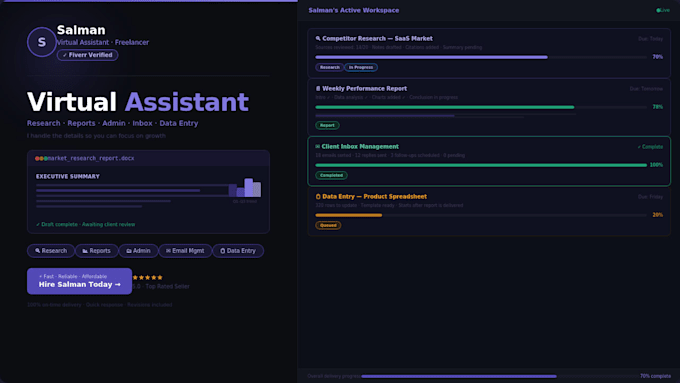The image size is (680, 383).
Task: Select the Reports skill chip
Action: pos(96,251)
